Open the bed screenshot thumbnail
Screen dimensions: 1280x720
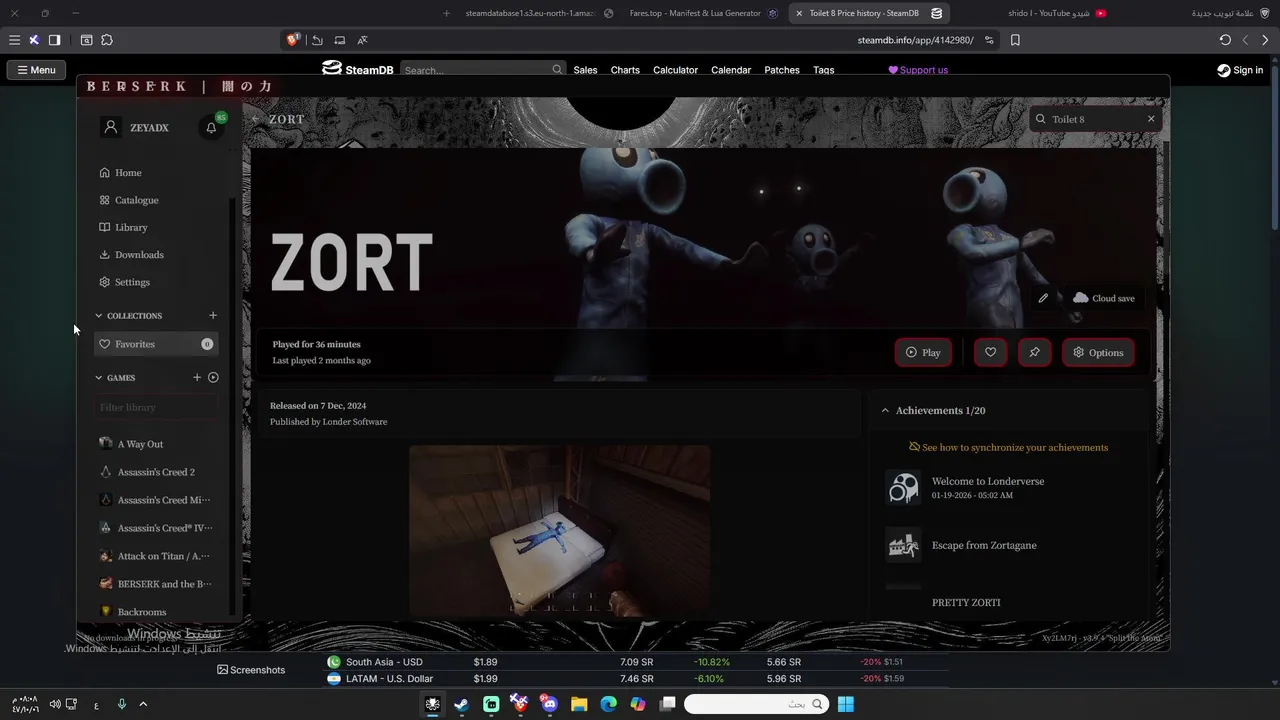tap(560, 530)
